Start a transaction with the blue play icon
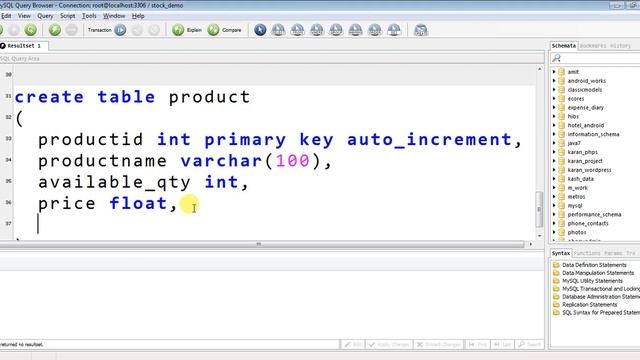Image resolution: width=640 pixels, height=360 pixels. tap(120, 30)
